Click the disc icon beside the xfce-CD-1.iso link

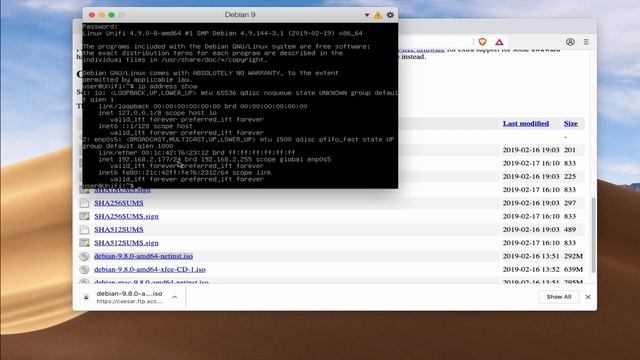point(84,269)
